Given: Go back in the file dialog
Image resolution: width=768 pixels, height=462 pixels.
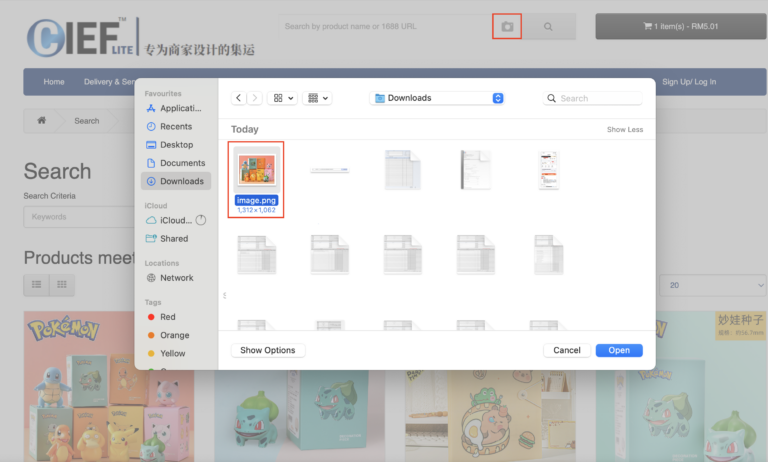Looking at the screenshot, I should click(x=239, y=98).
